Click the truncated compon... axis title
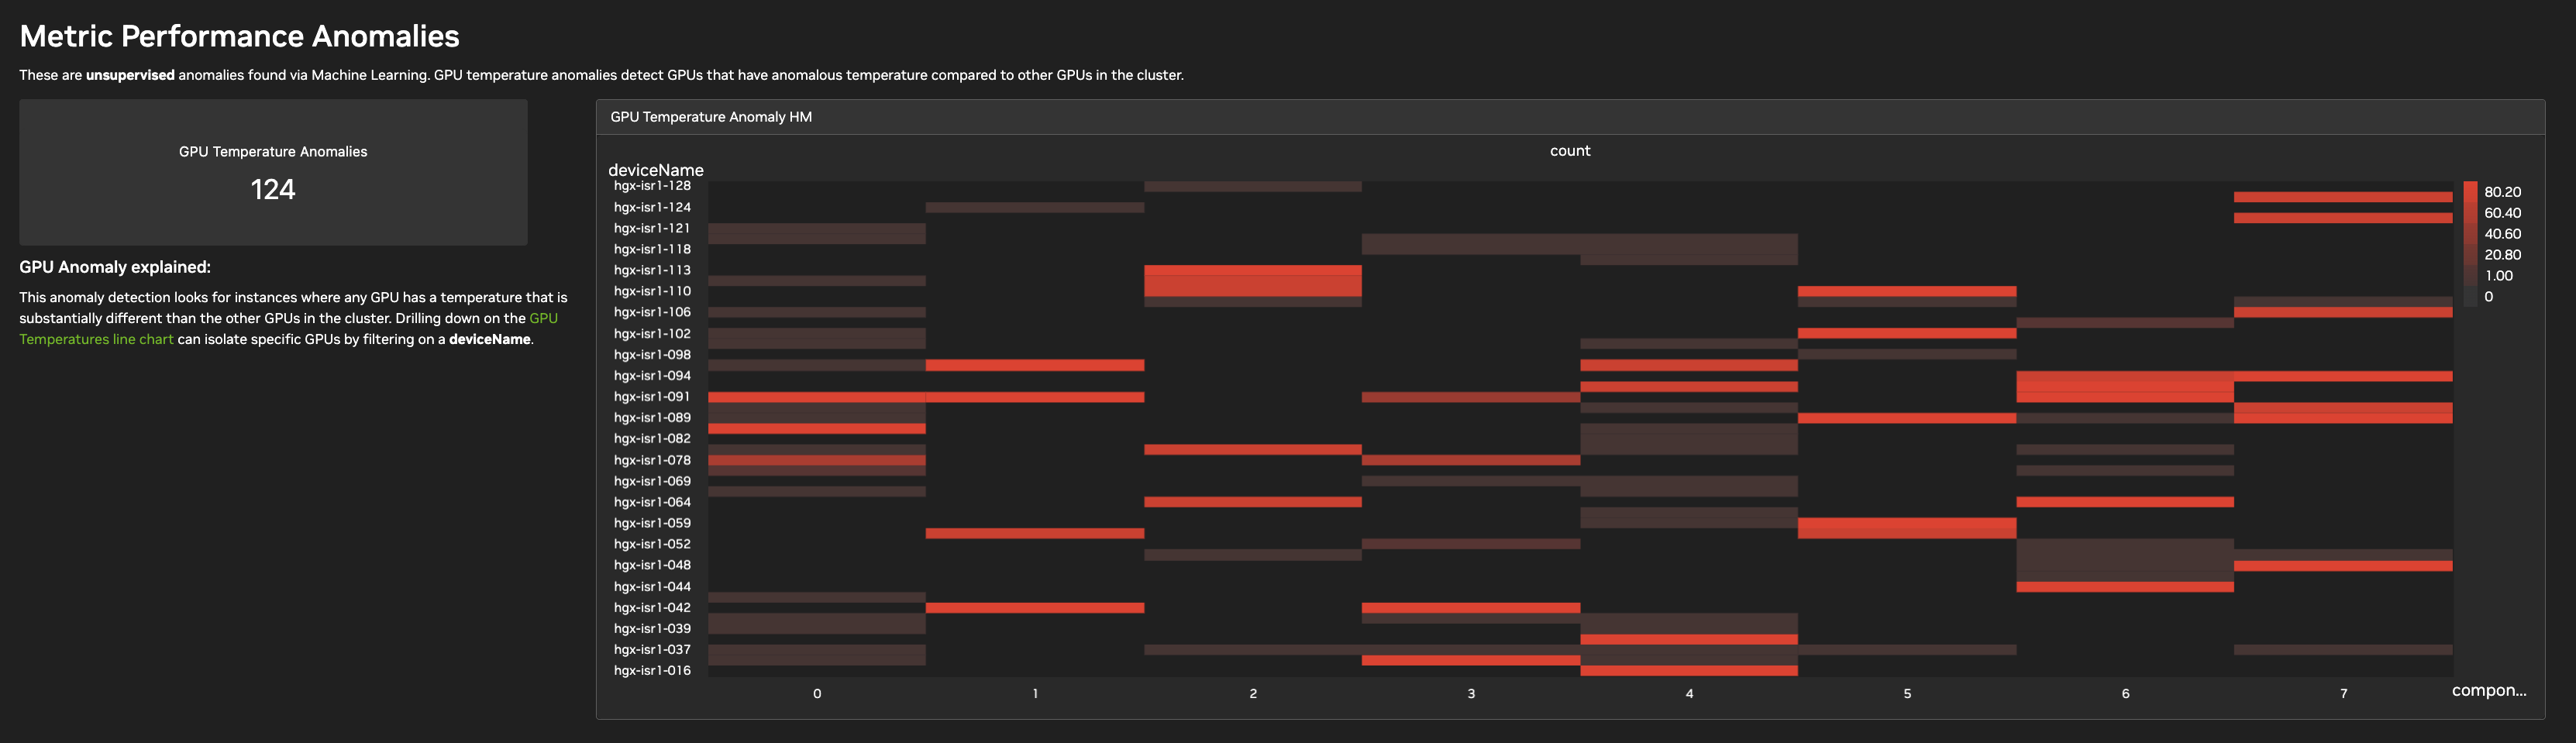Image resolution: width=2576 pixels, height=743 pixels. 2489,690
